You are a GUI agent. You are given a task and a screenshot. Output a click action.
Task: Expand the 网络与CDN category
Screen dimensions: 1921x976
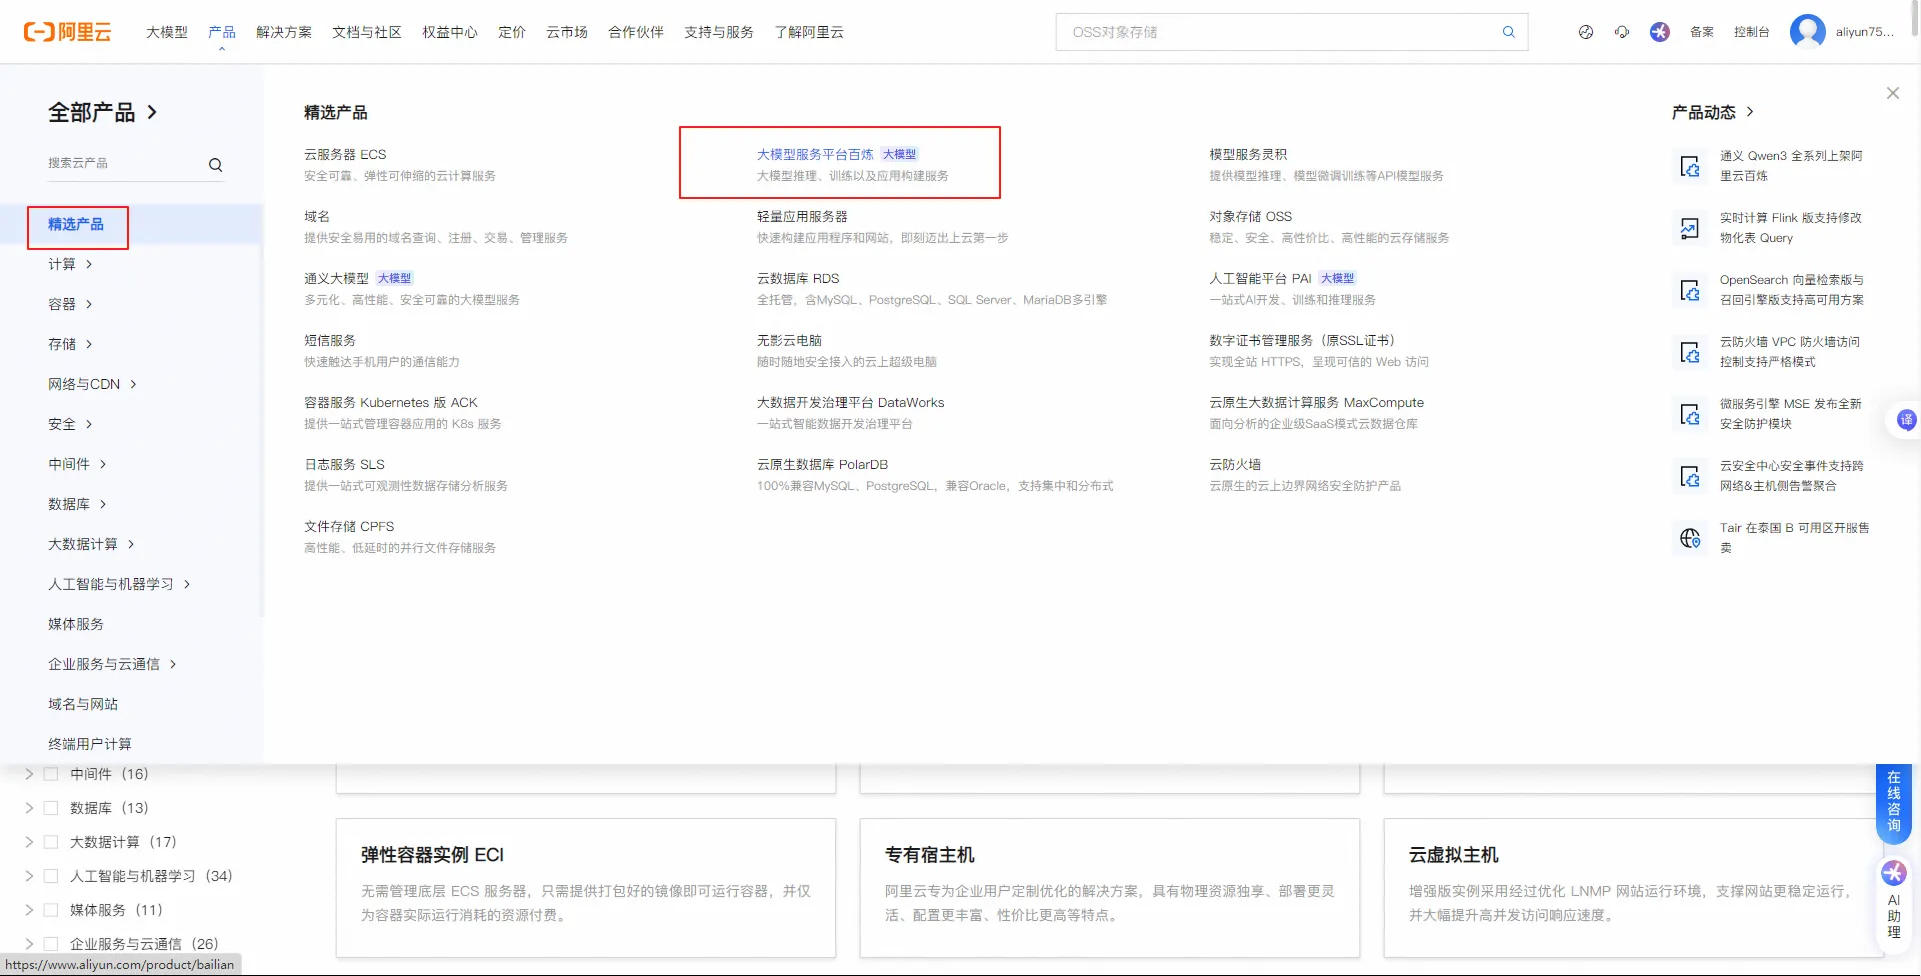(92, 384)
